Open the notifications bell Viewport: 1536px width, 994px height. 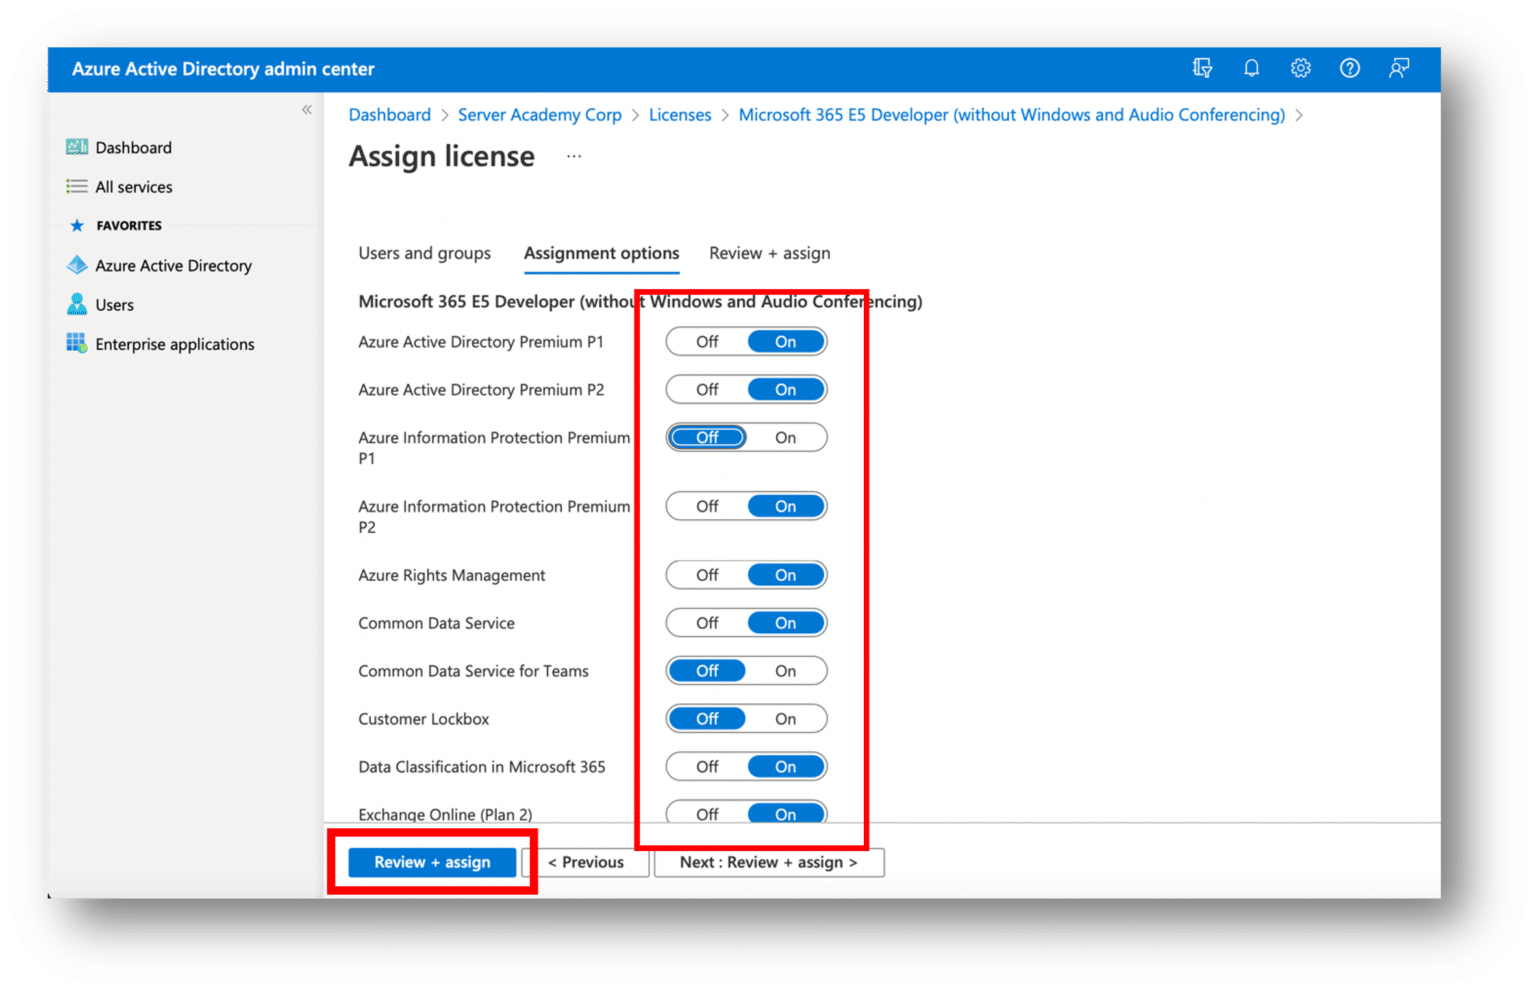pyautogui.click(x=1251, y=68)
